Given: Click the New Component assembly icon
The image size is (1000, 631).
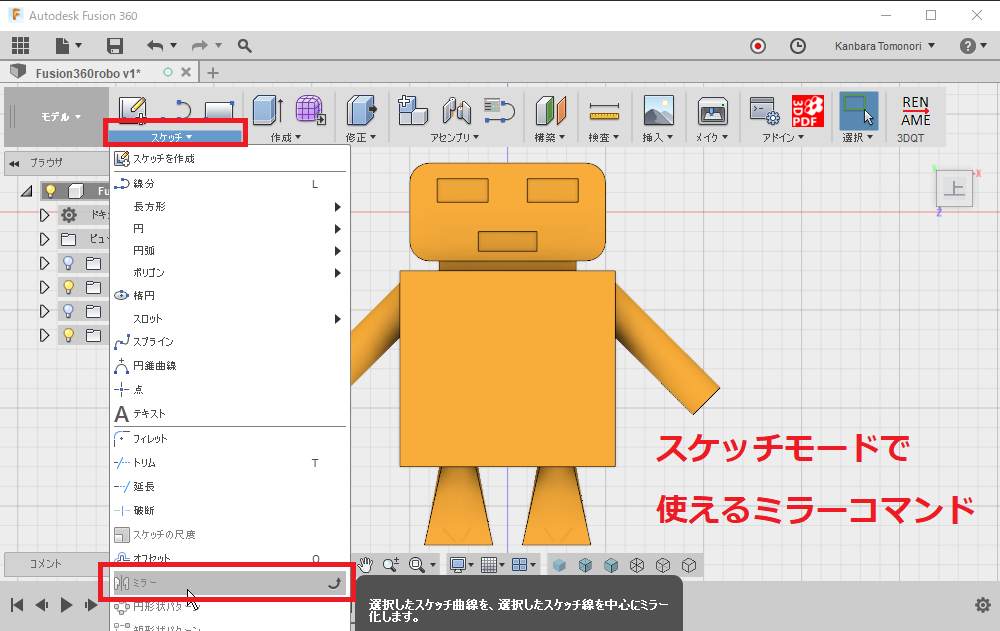Looking at the screenshot, I should [413, 110].
